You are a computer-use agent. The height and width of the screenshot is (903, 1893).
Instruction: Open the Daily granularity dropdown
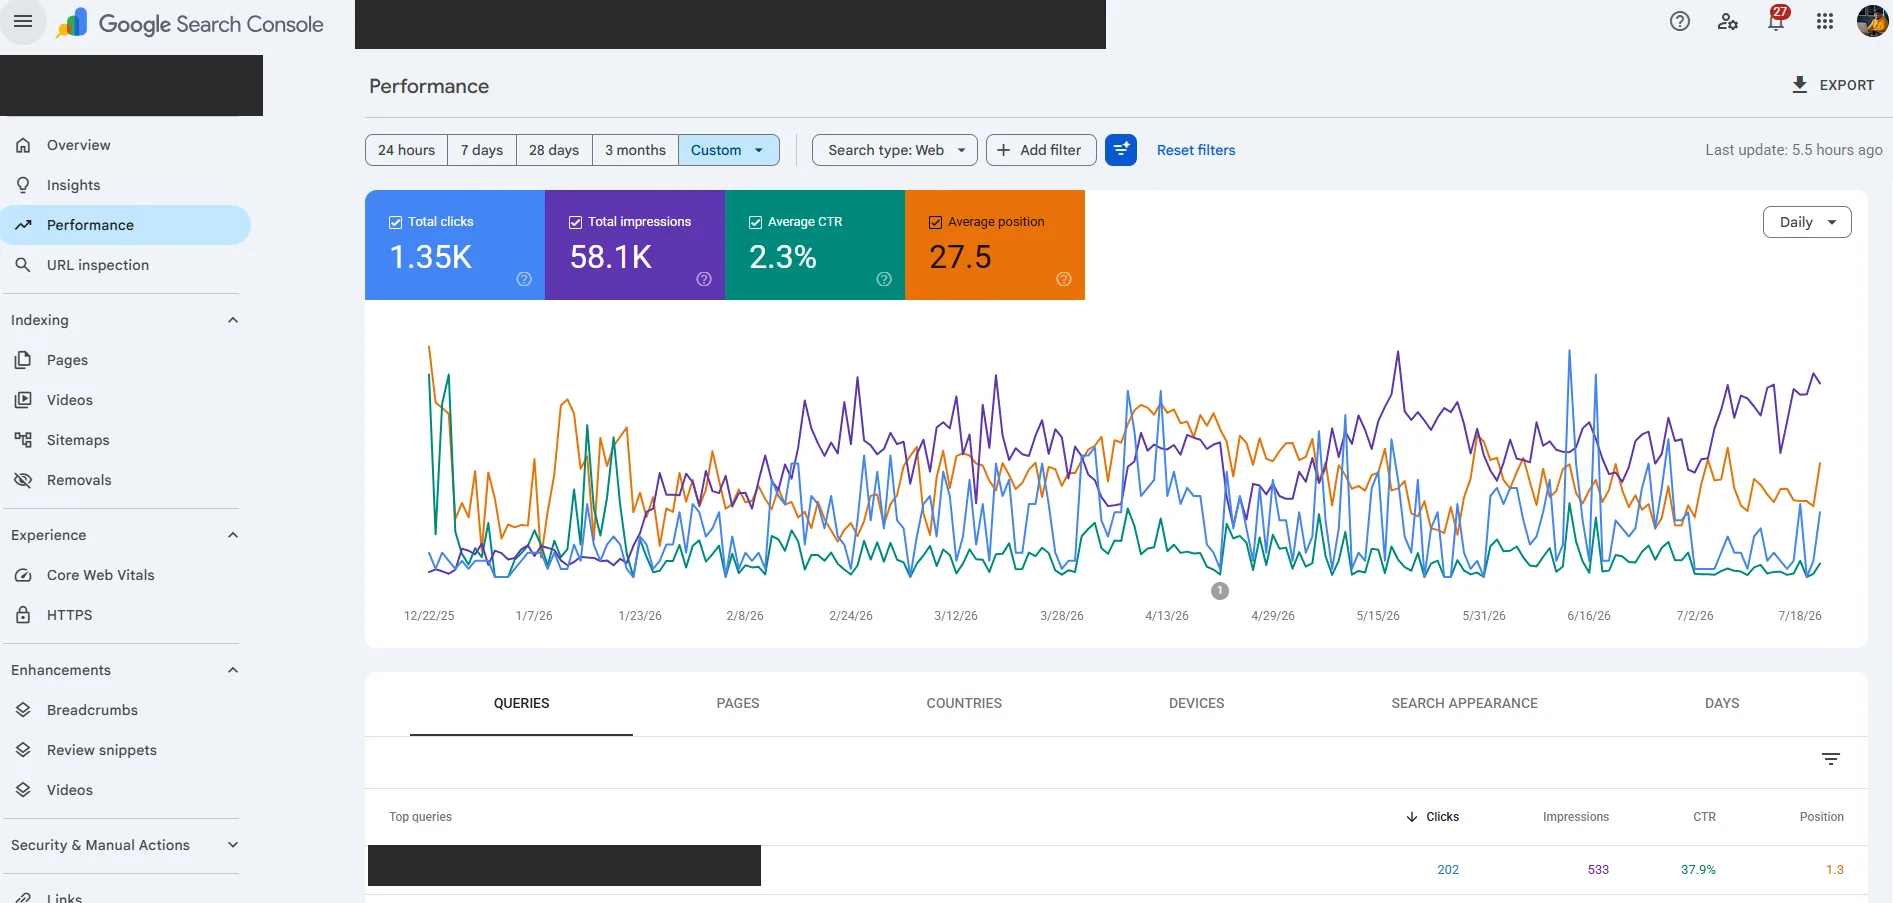pyautogui.click(x=1807, y=222)
